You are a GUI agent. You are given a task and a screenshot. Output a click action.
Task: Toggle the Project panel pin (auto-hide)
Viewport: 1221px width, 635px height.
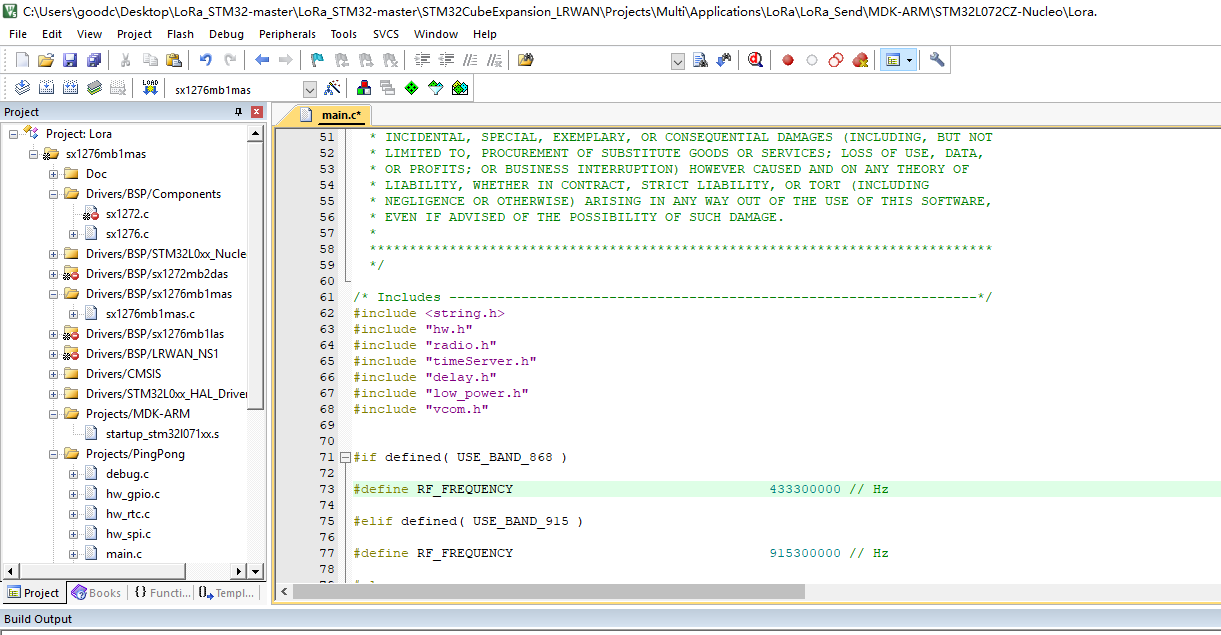pyautogui.click(x=239, y=112)
